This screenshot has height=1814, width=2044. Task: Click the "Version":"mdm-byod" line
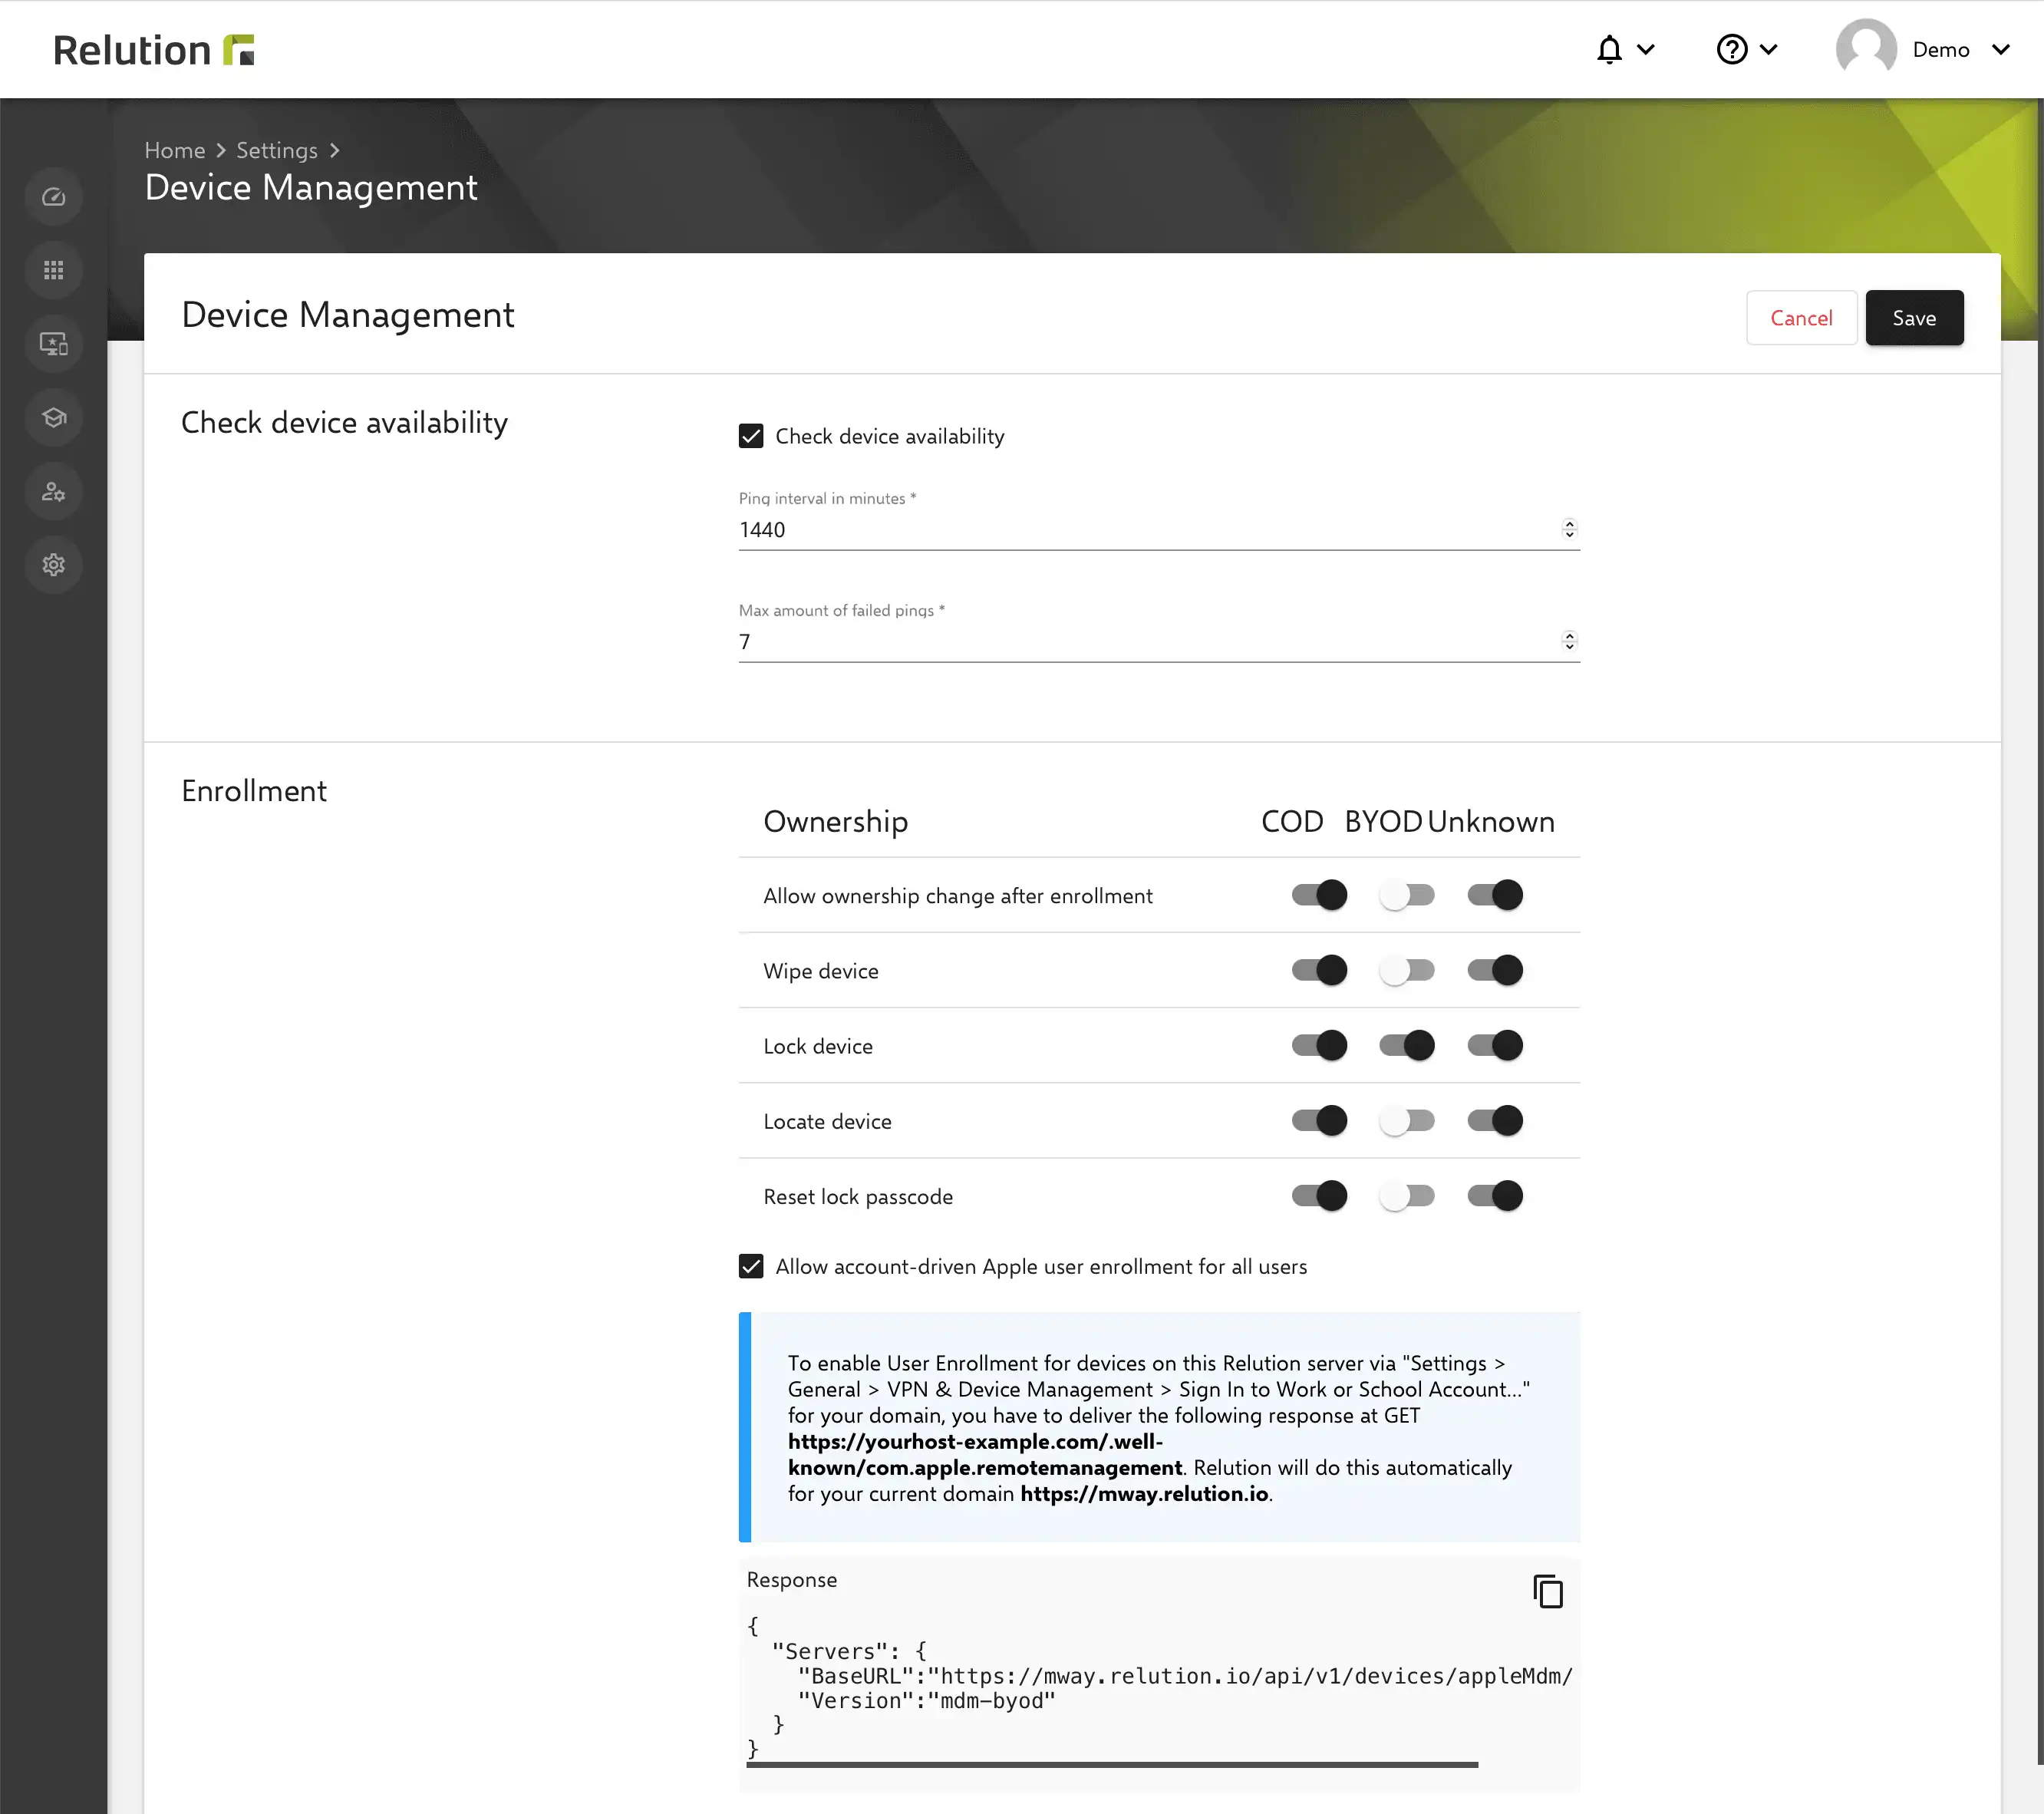(927, 1701)
